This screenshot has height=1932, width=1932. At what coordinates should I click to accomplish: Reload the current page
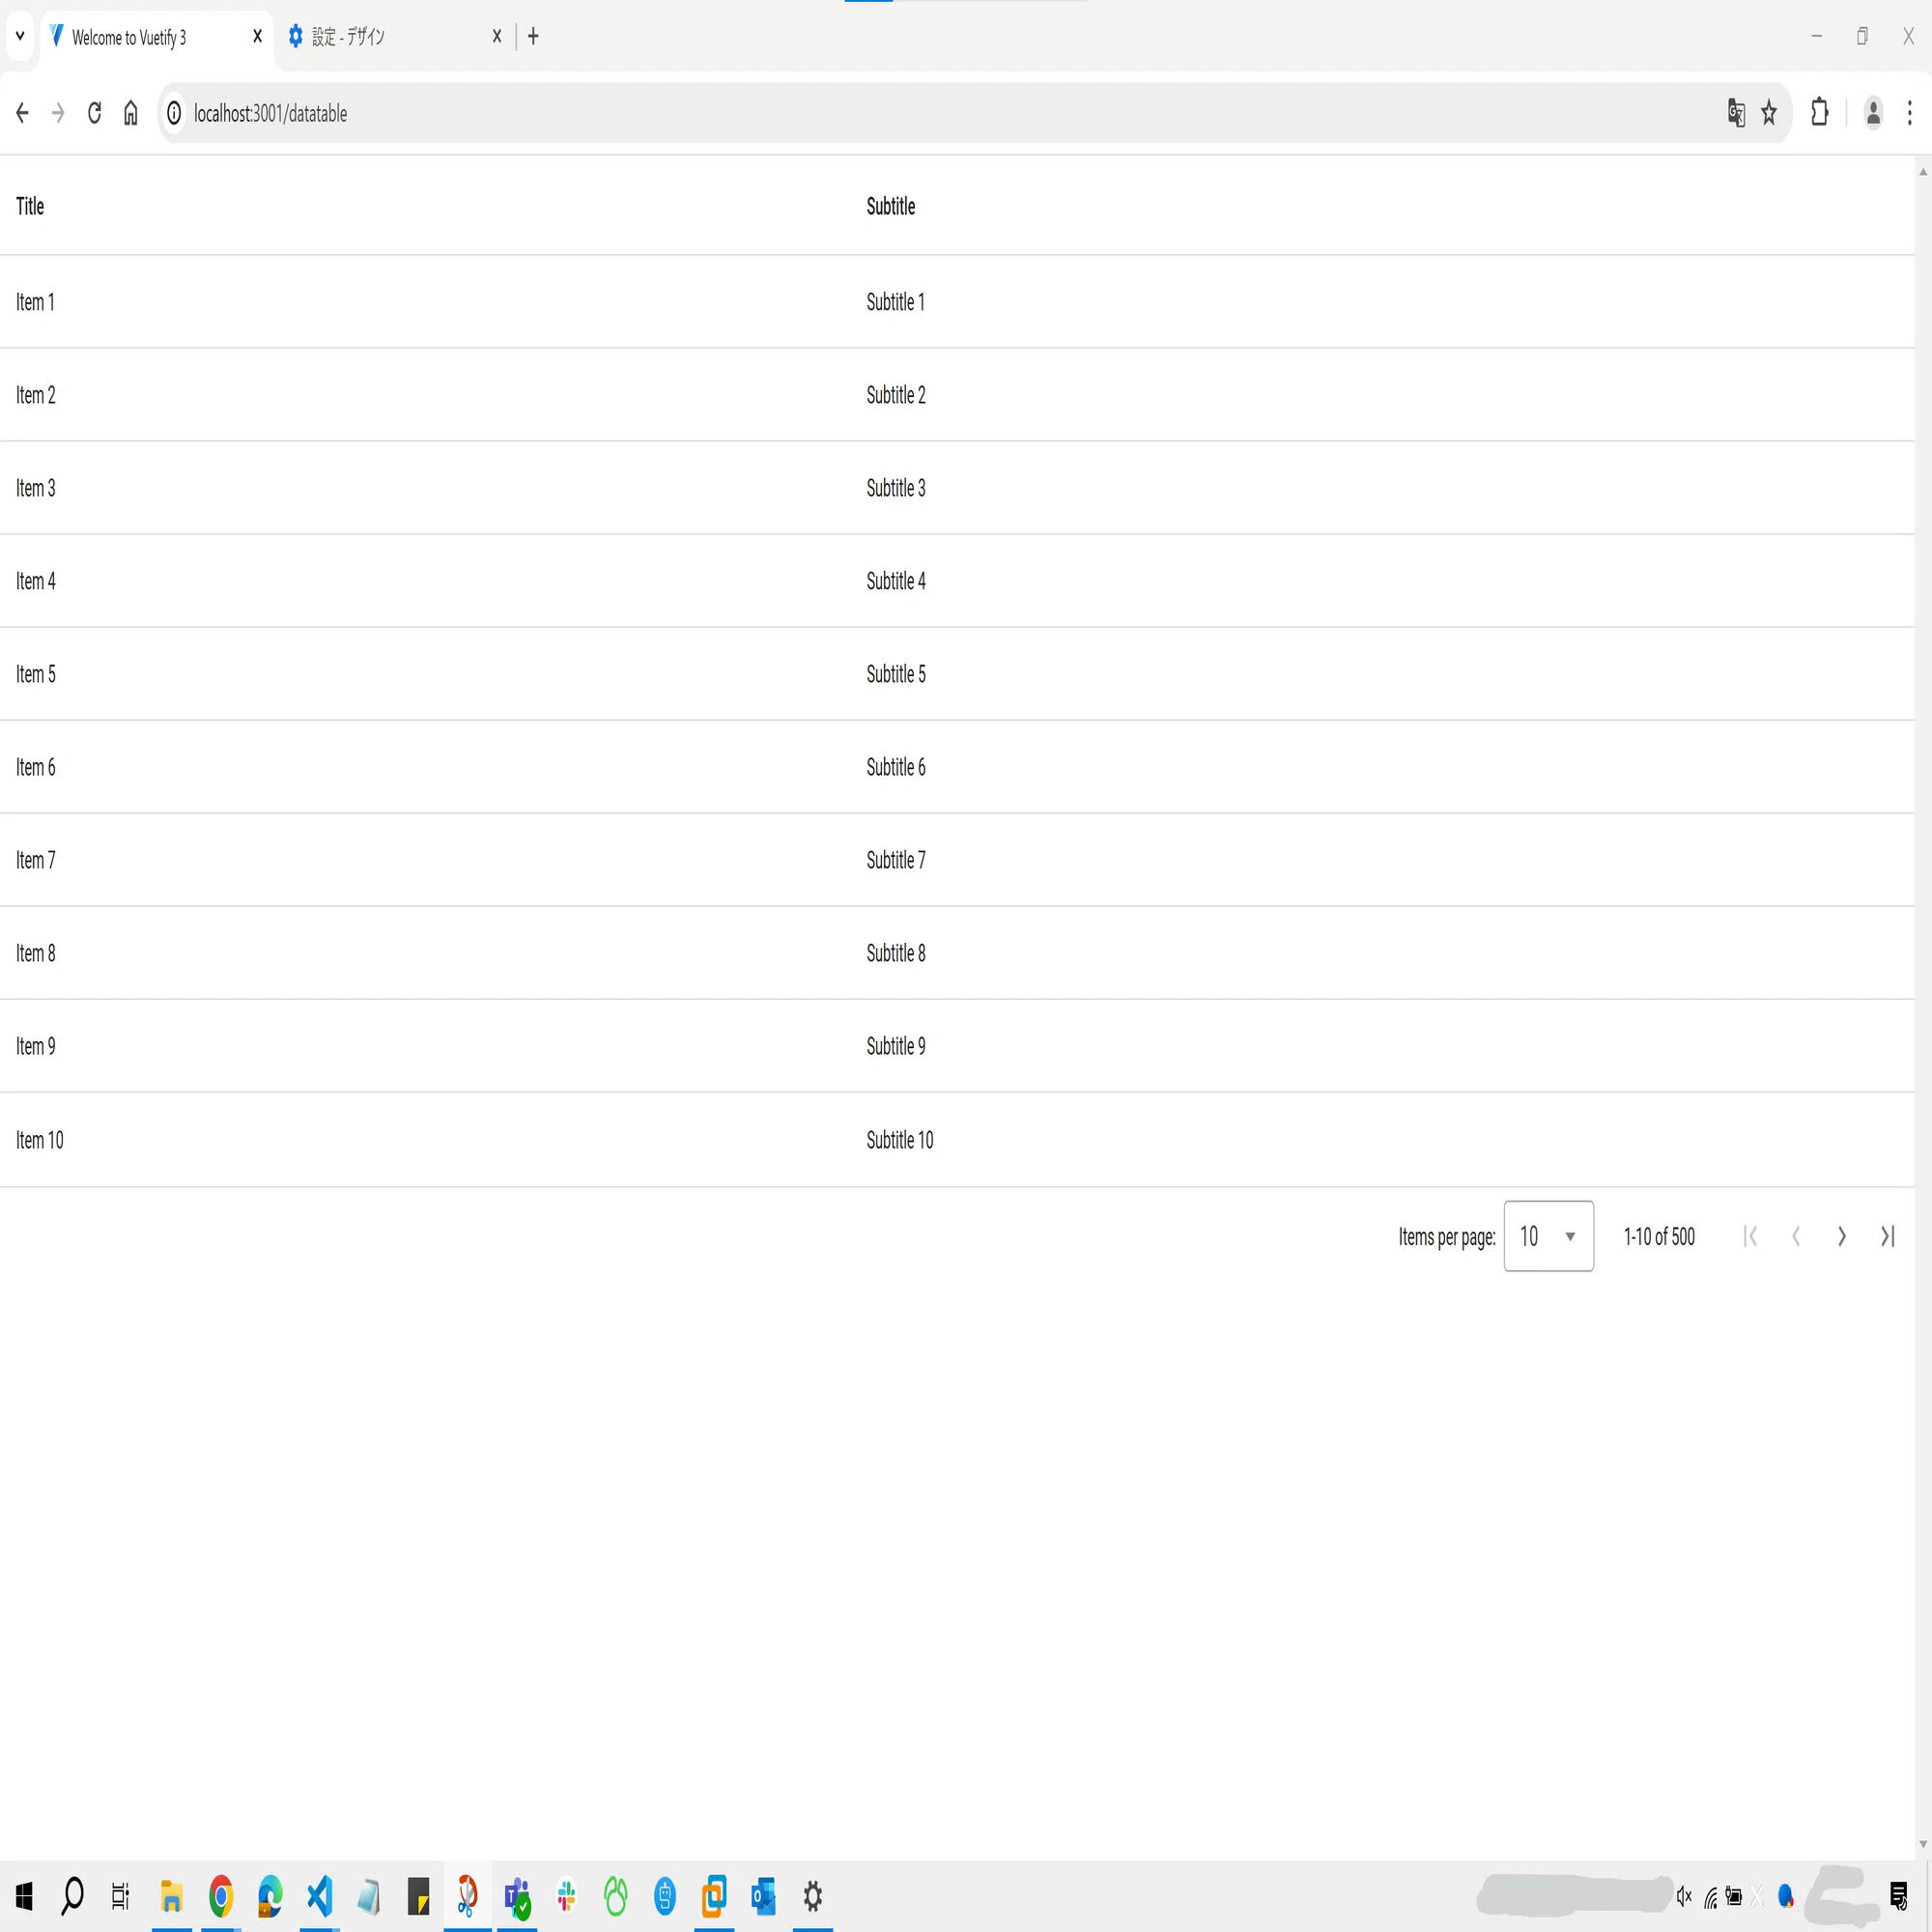tap(94, 113)
